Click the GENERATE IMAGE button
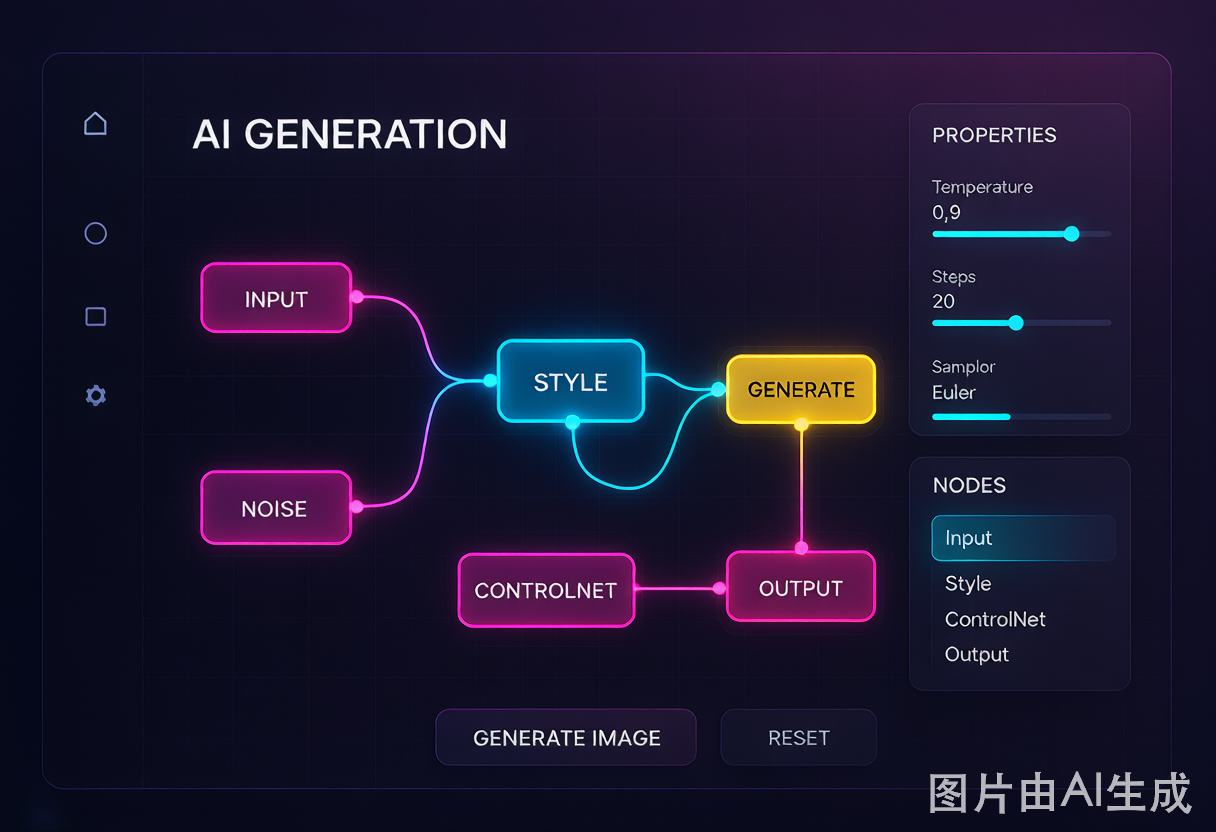 tap(566, 738)
